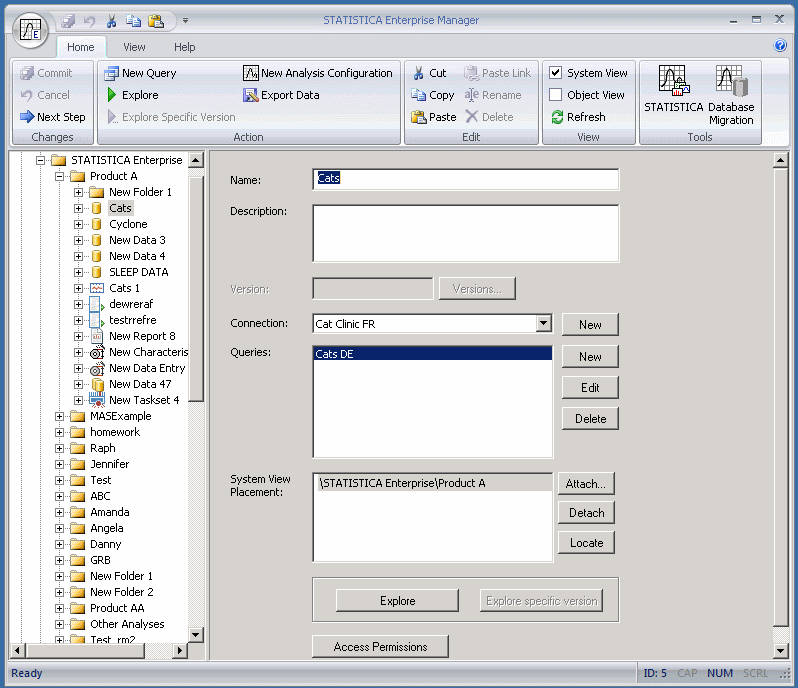Switch to the View ribbon tab
Screen dimensions: 798x688
click(134, 47)
